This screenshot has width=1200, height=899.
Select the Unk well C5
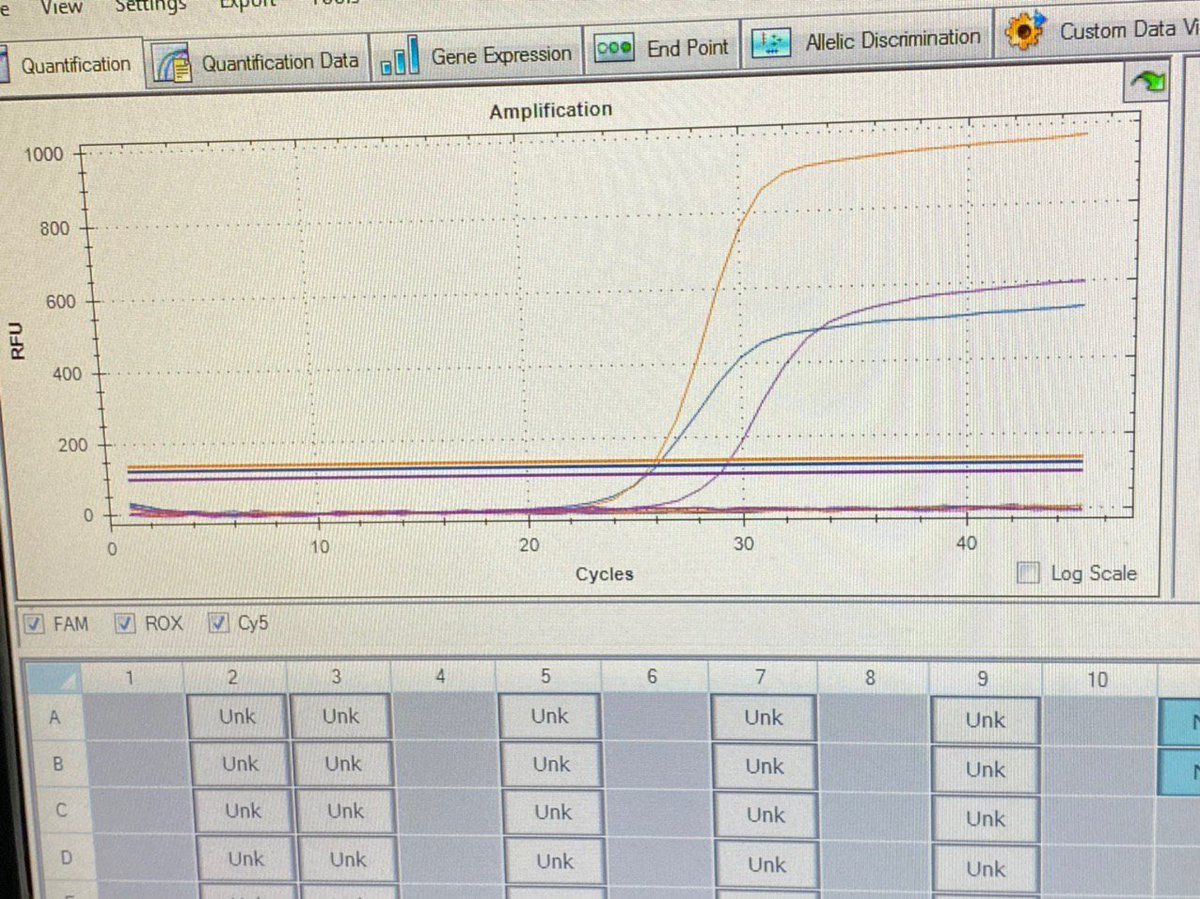pos(553,813)
